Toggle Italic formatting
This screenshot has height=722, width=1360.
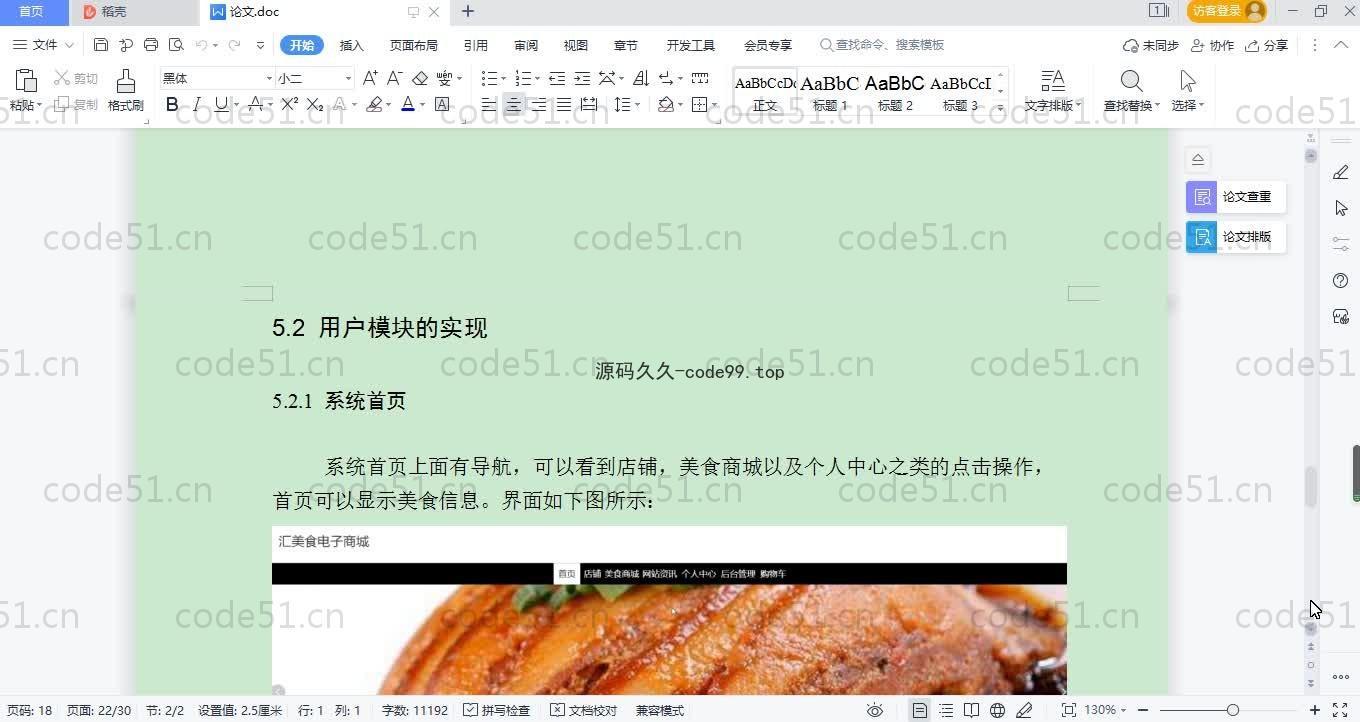pyautogui.click(x=197, y=104)
